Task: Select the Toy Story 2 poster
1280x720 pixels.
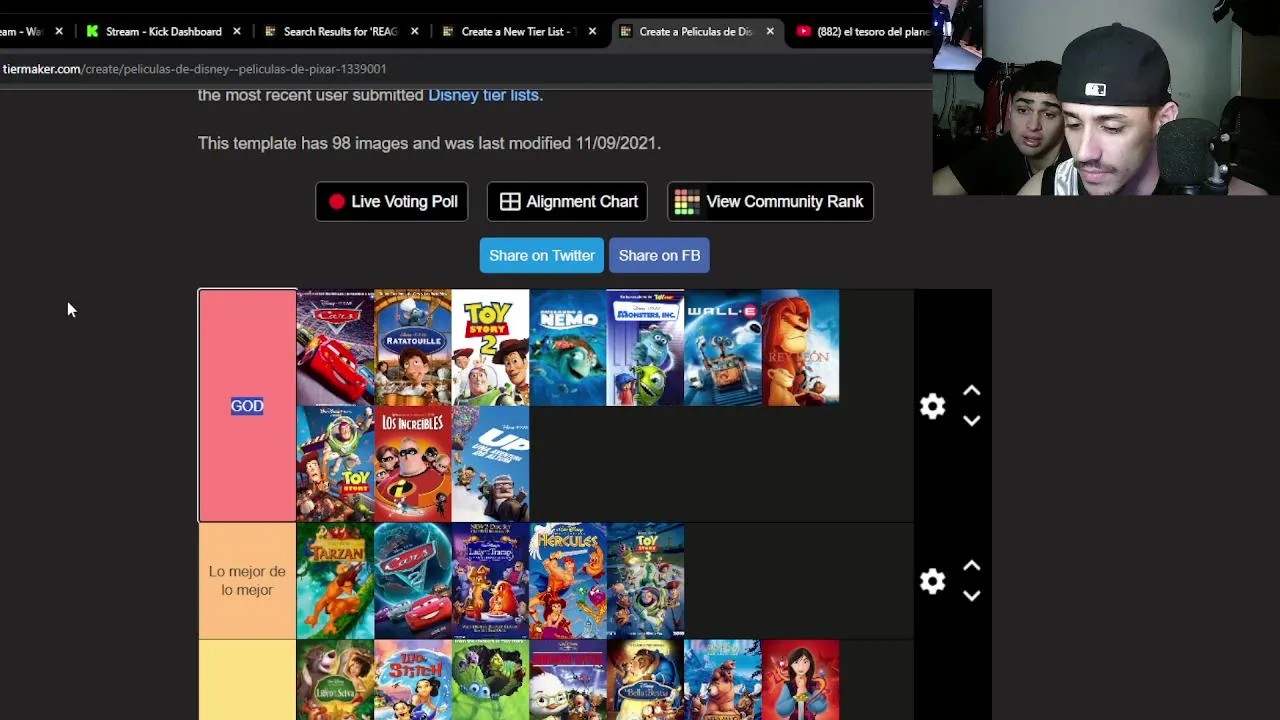Action: 490,348
